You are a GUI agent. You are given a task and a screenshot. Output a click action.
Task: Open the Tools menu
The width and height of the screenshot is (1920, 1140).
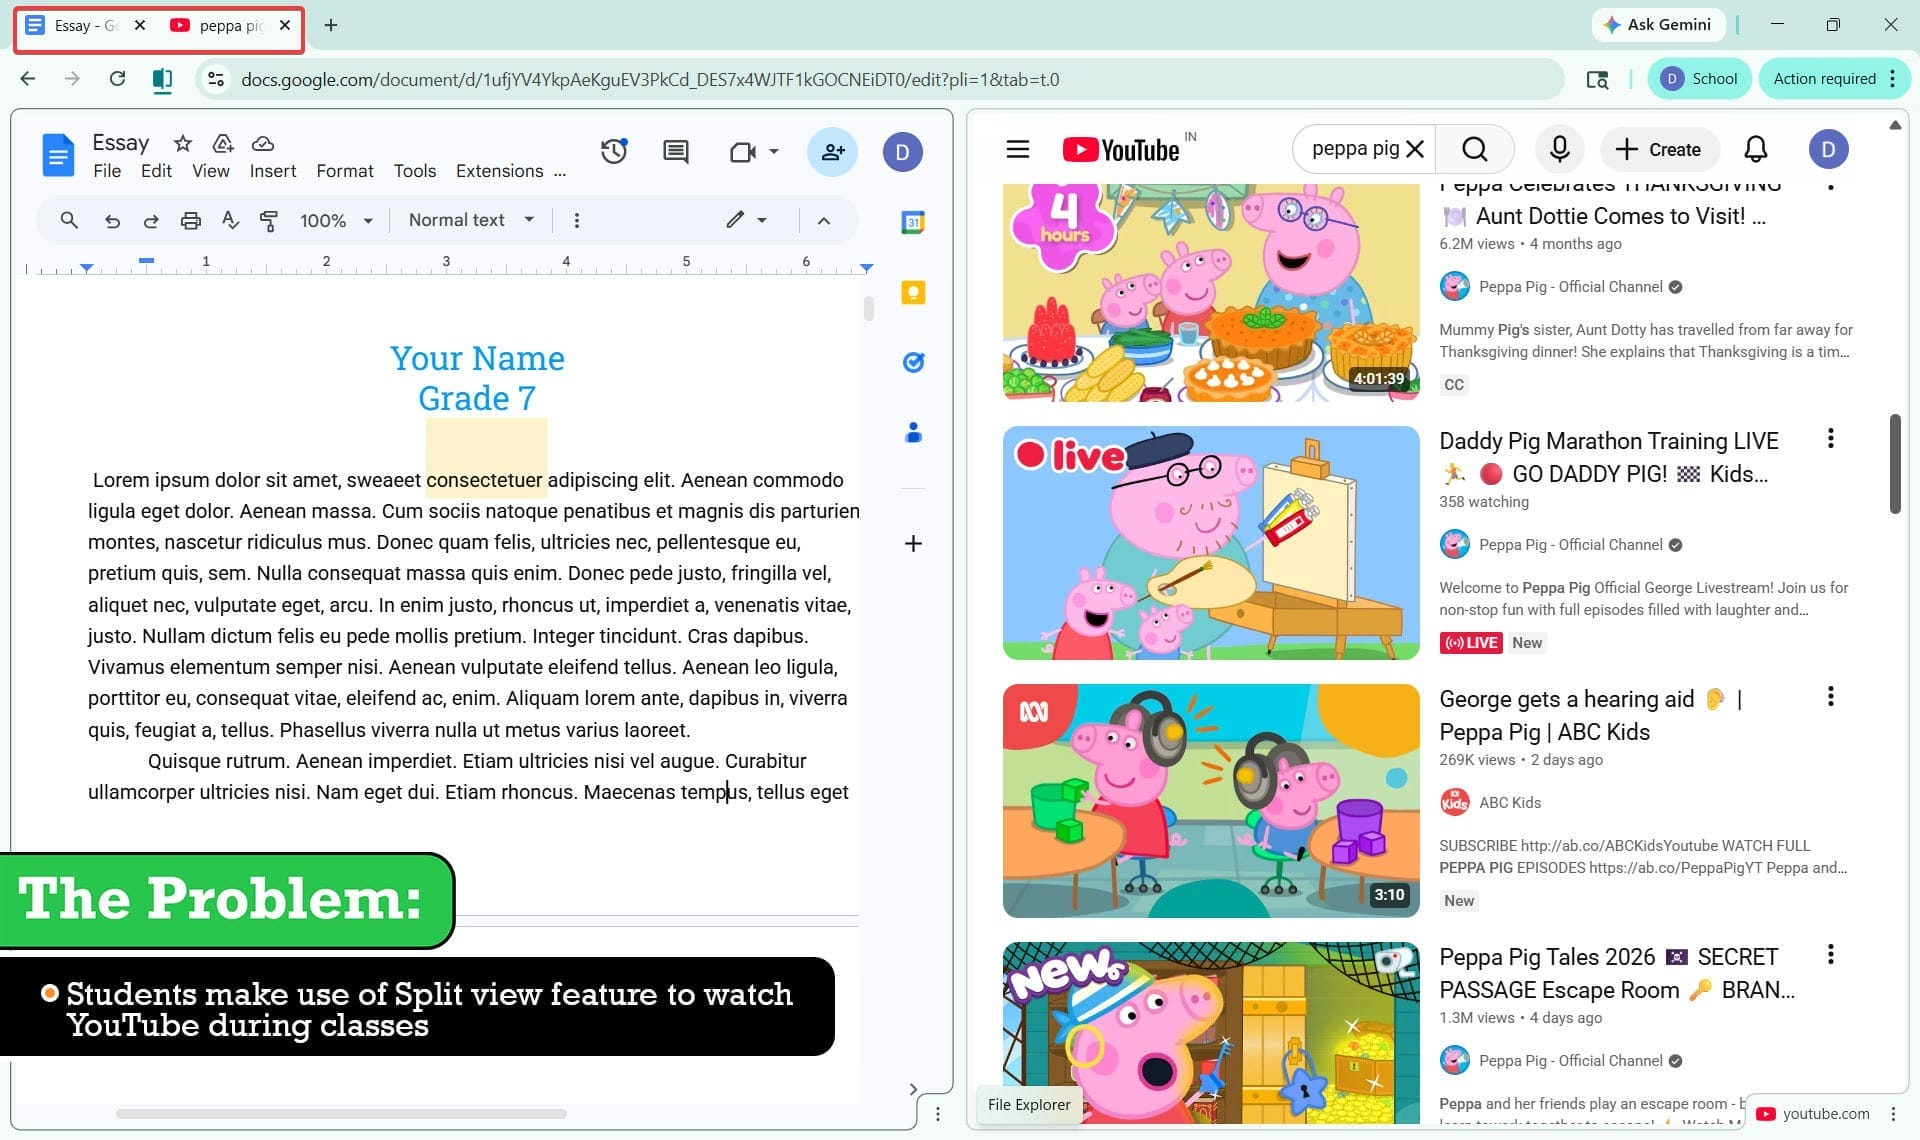(x=415, y=171)
